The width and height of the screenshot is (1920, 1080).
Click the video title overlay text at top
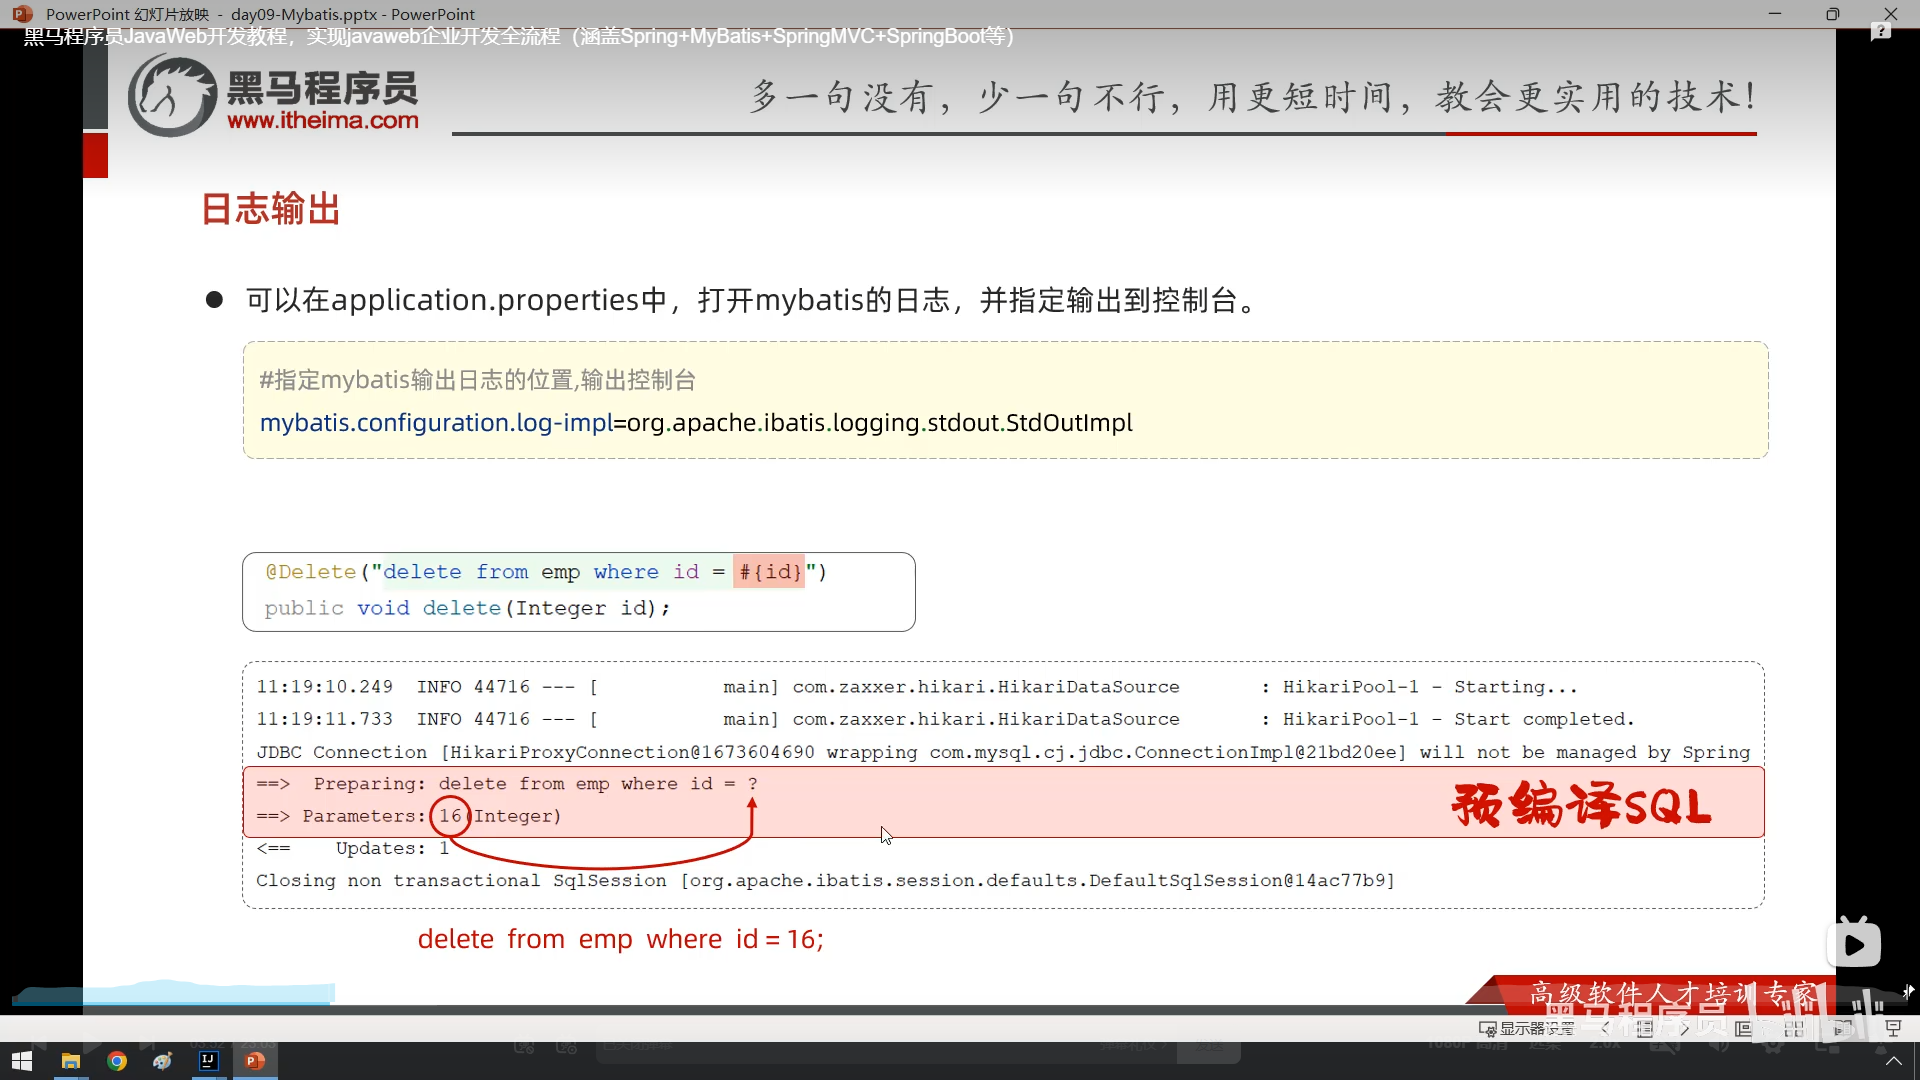(518, 37)
